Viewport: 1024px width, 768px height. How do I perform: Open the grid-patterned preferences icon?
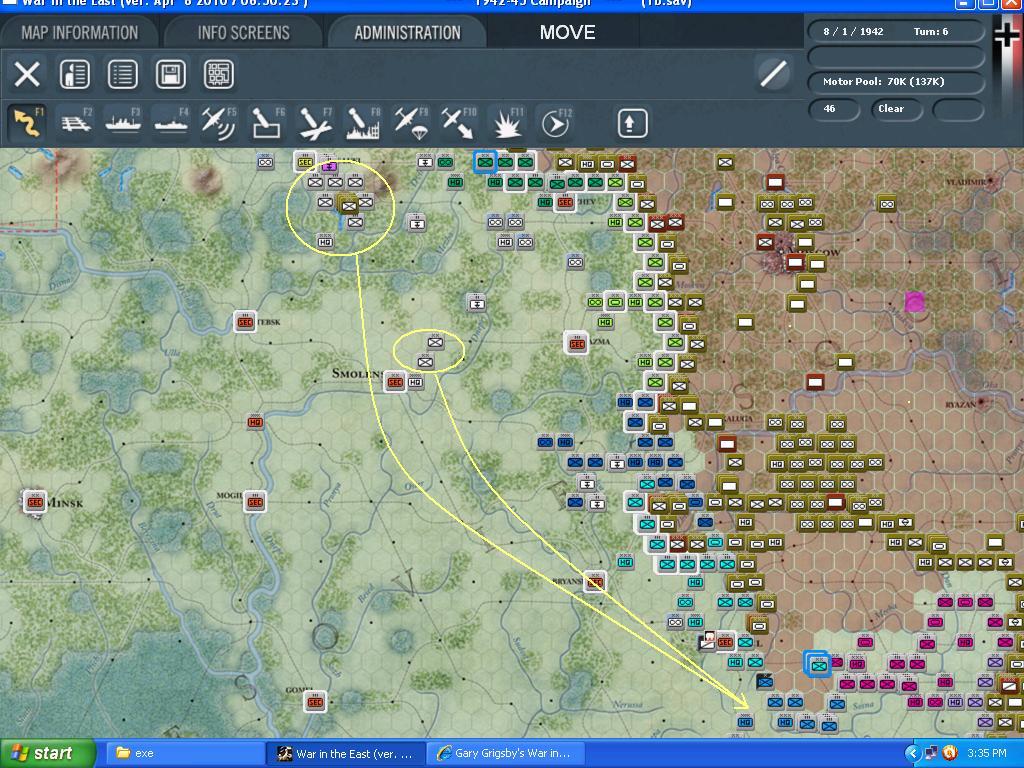219,74
